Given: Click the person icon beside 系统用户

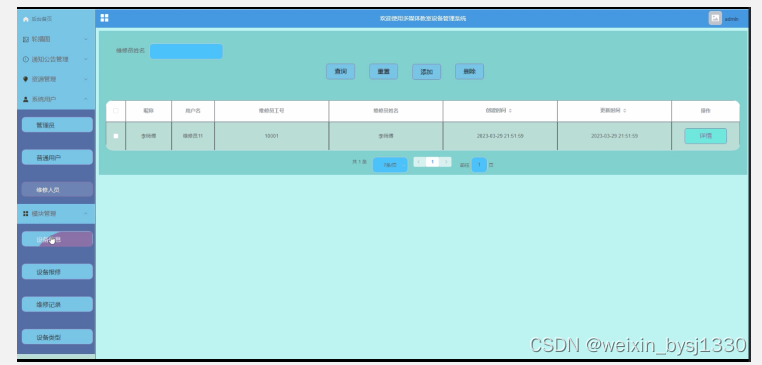Looking at the screenshot, I should (x=26, y=99).
